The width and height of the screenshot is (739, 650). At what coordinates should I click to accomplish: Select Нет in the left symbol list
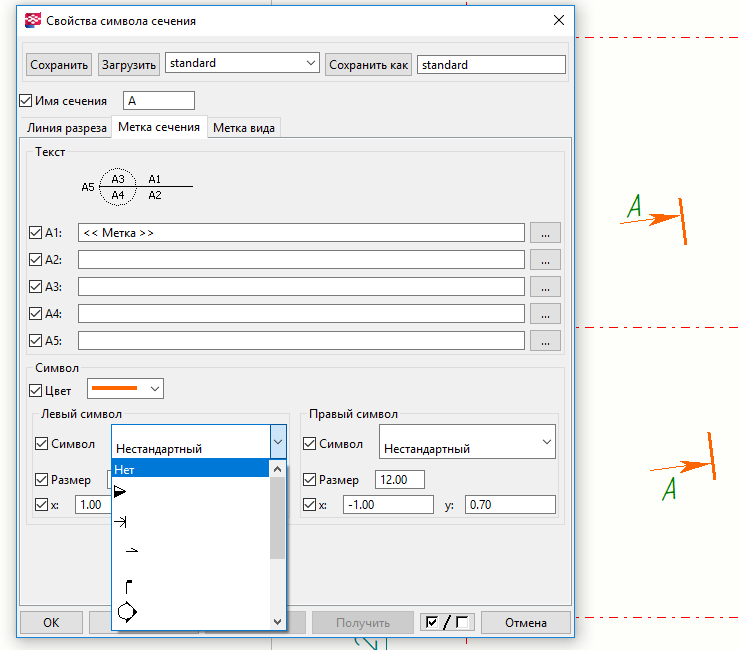[190, 468]
